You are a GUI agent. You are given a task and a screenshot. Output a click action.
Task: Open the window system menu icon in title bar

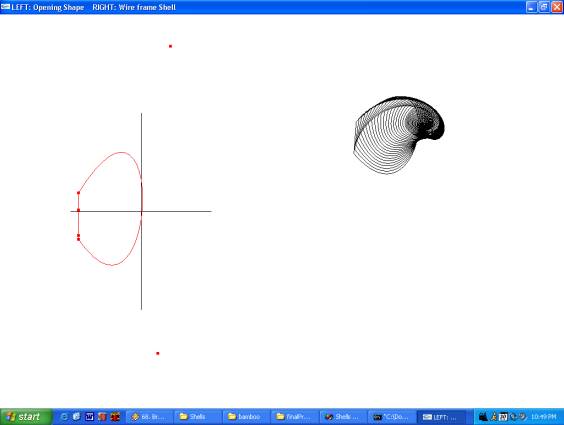coord(5,7)
